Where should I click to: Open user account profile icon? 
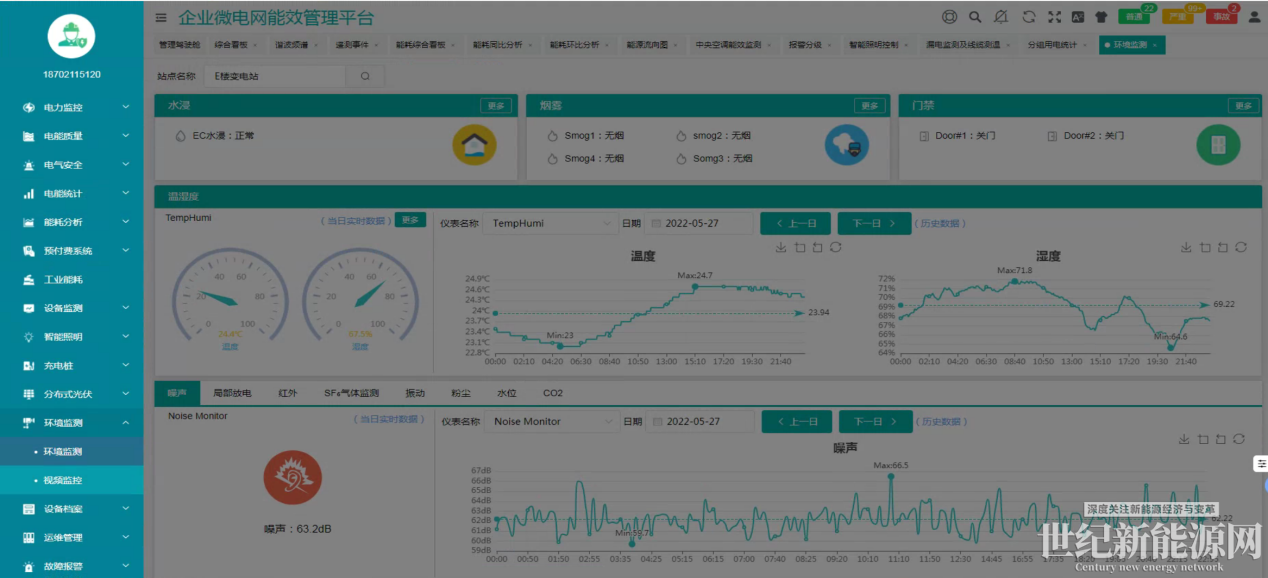point(1254,17)
